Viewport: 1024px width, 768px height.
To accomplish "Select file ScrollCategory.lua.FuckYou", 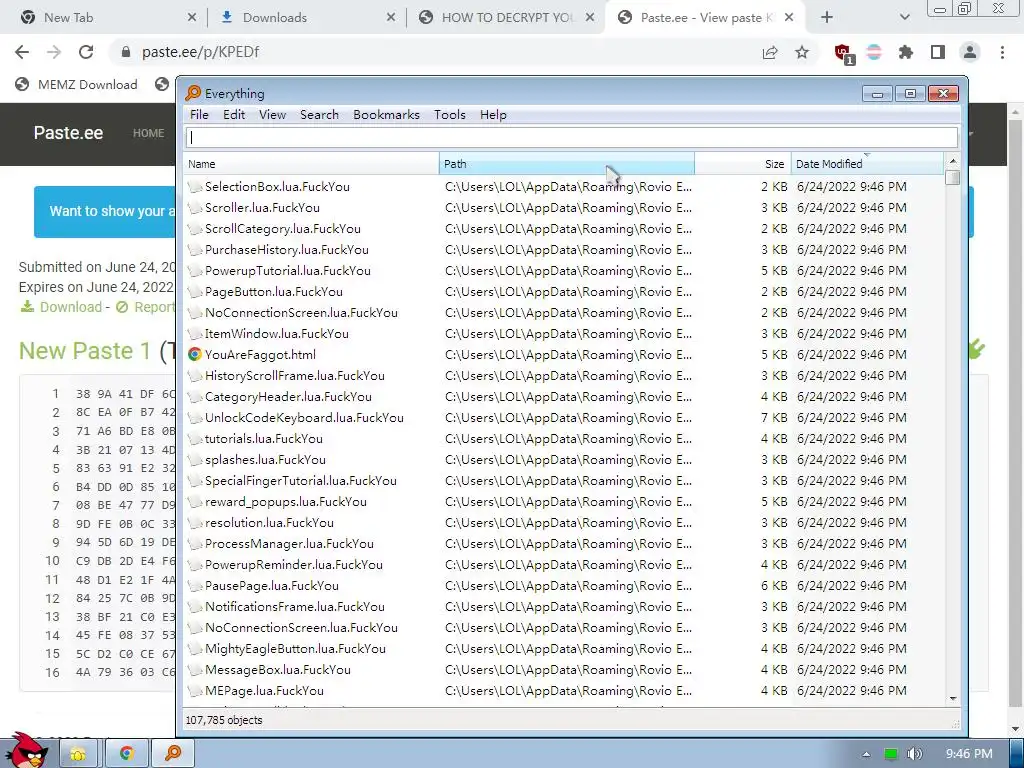I will pos(282,229).
